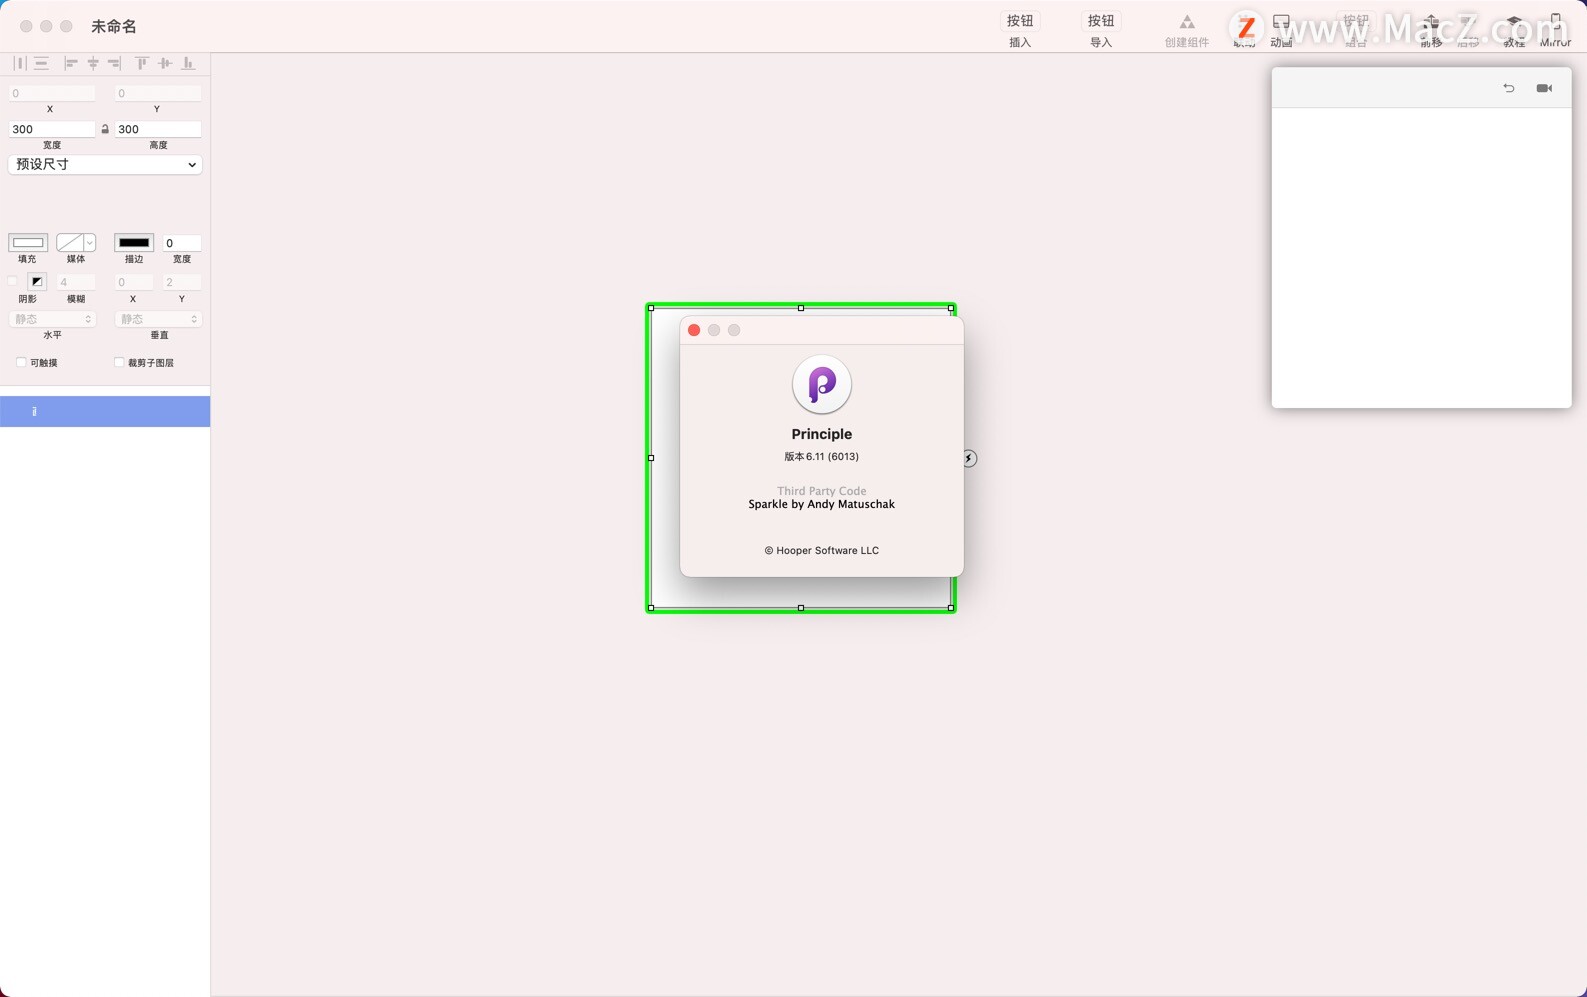Align selected layers to right edge
1587x997 pixels.
(x=114, y=63)
